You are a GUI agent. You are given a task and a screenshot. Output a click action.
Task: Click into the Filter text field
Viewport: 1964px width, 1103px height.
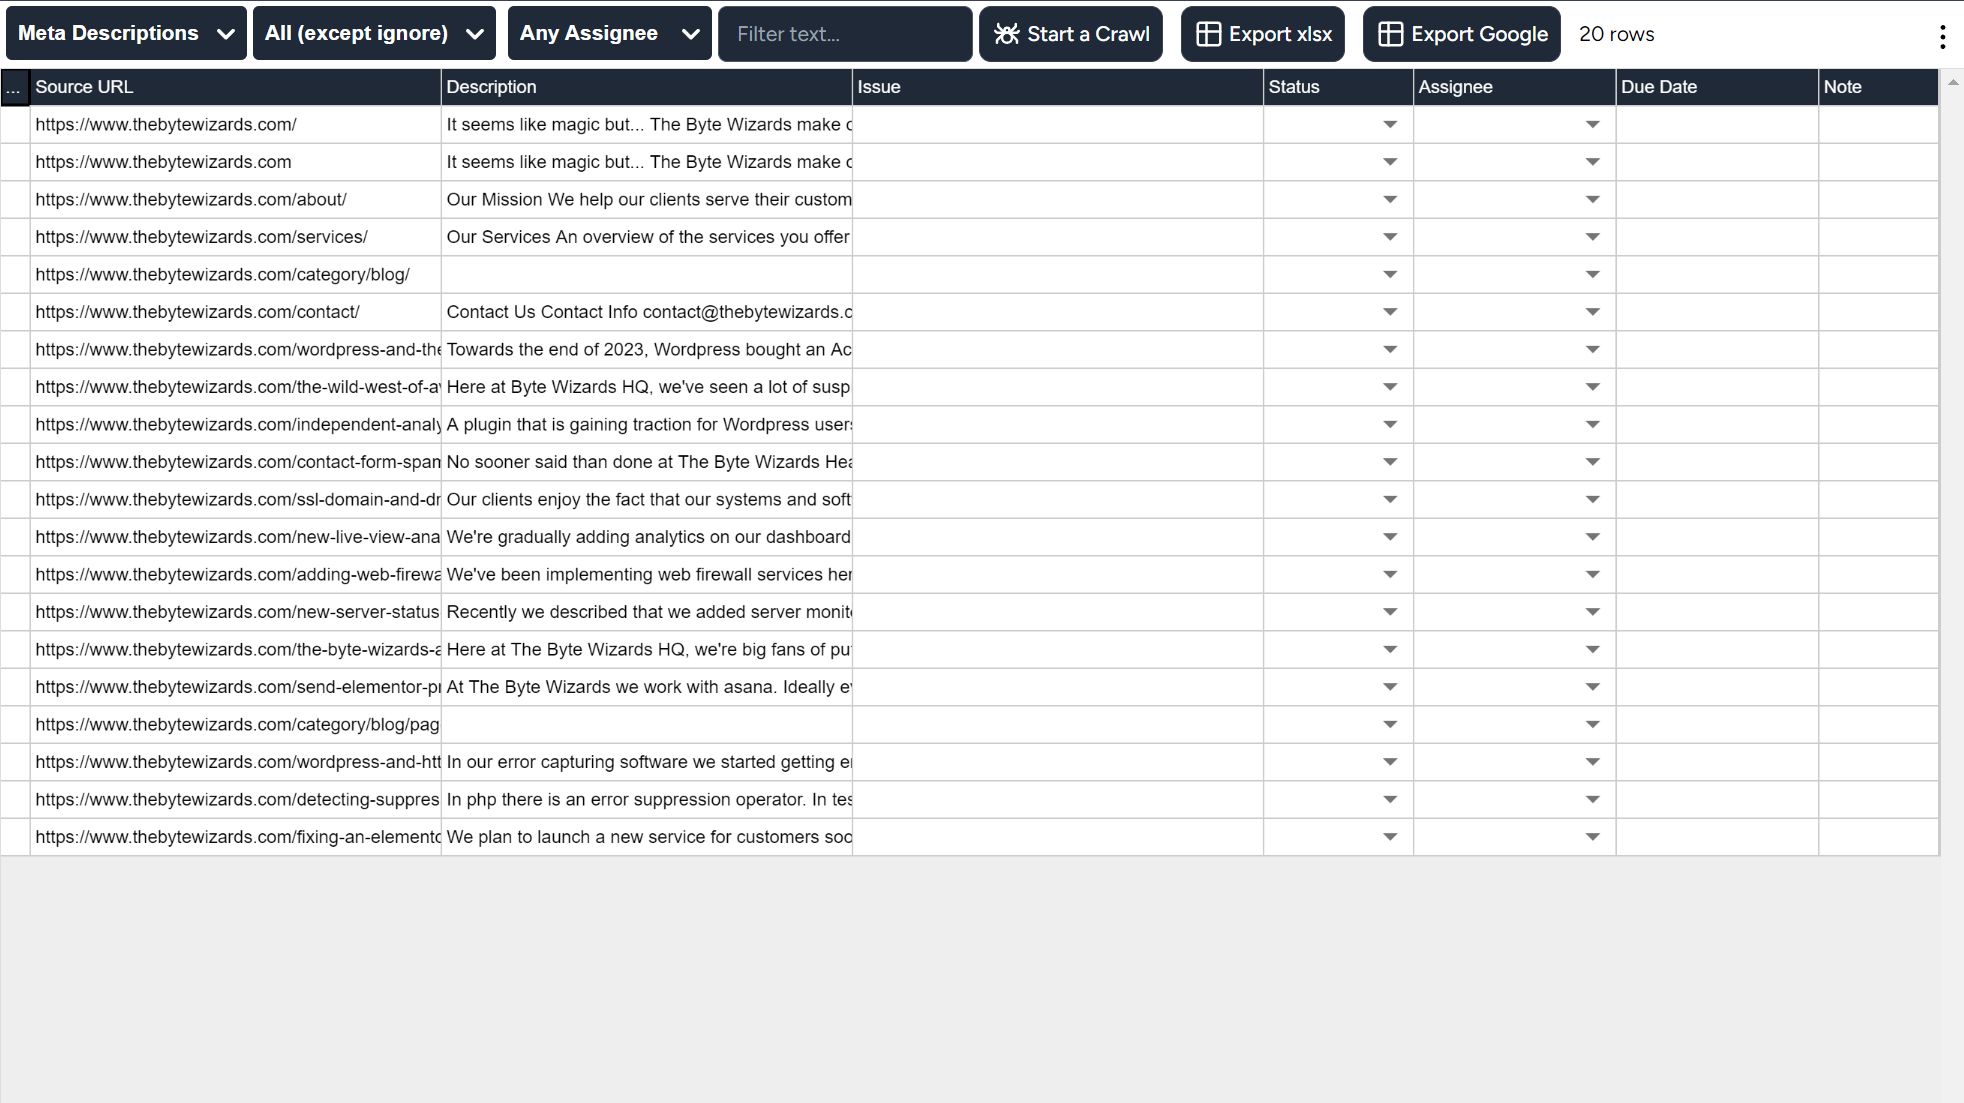[844, 34]
